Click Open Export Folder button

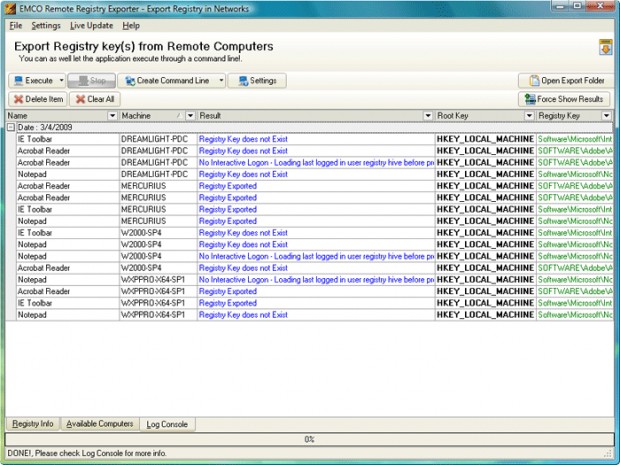(x=566, y=81)
